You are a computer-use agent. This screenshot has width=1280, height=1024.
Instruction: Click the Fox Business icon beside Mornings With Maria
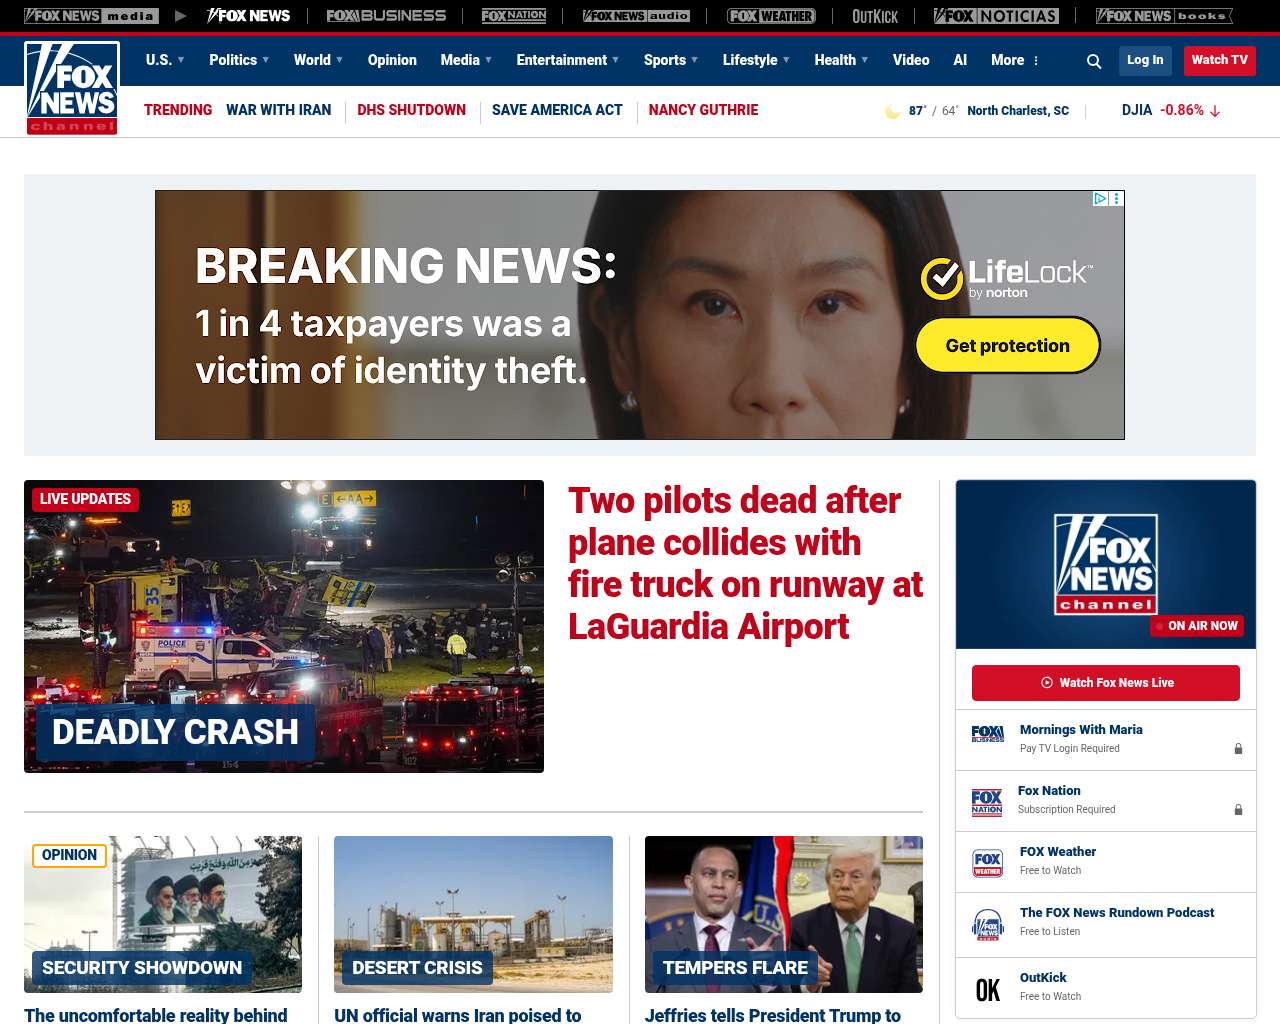click(987, 735)
